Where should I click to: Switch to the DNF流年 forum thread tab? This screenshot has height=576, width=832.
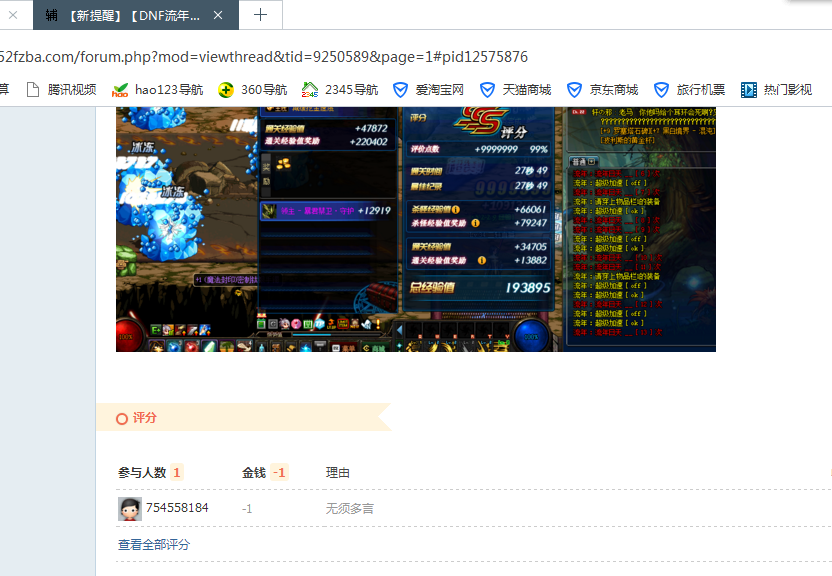pos(136,15)
